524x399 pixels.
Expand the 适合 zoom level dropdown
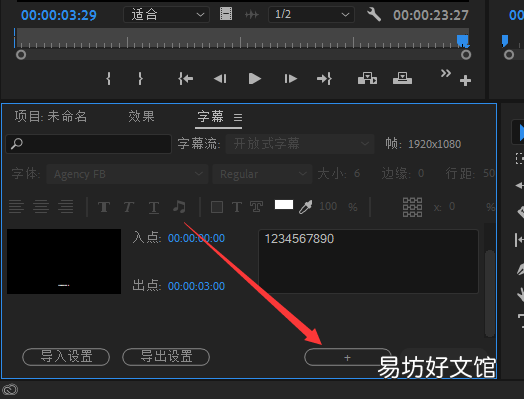[x=166, y=15]
